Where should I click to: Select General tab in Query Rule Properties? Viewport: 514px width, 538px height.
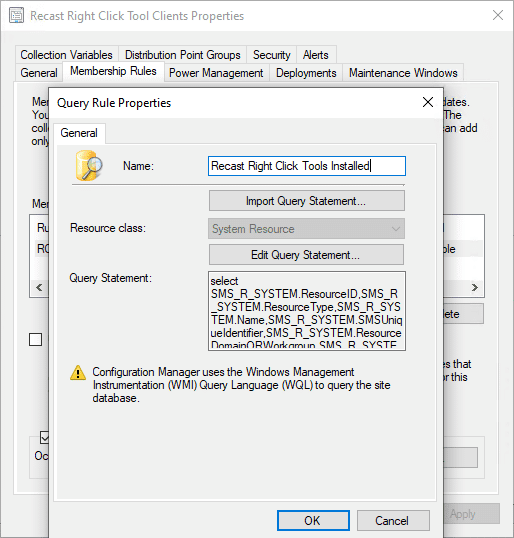(x=79, y=133)
